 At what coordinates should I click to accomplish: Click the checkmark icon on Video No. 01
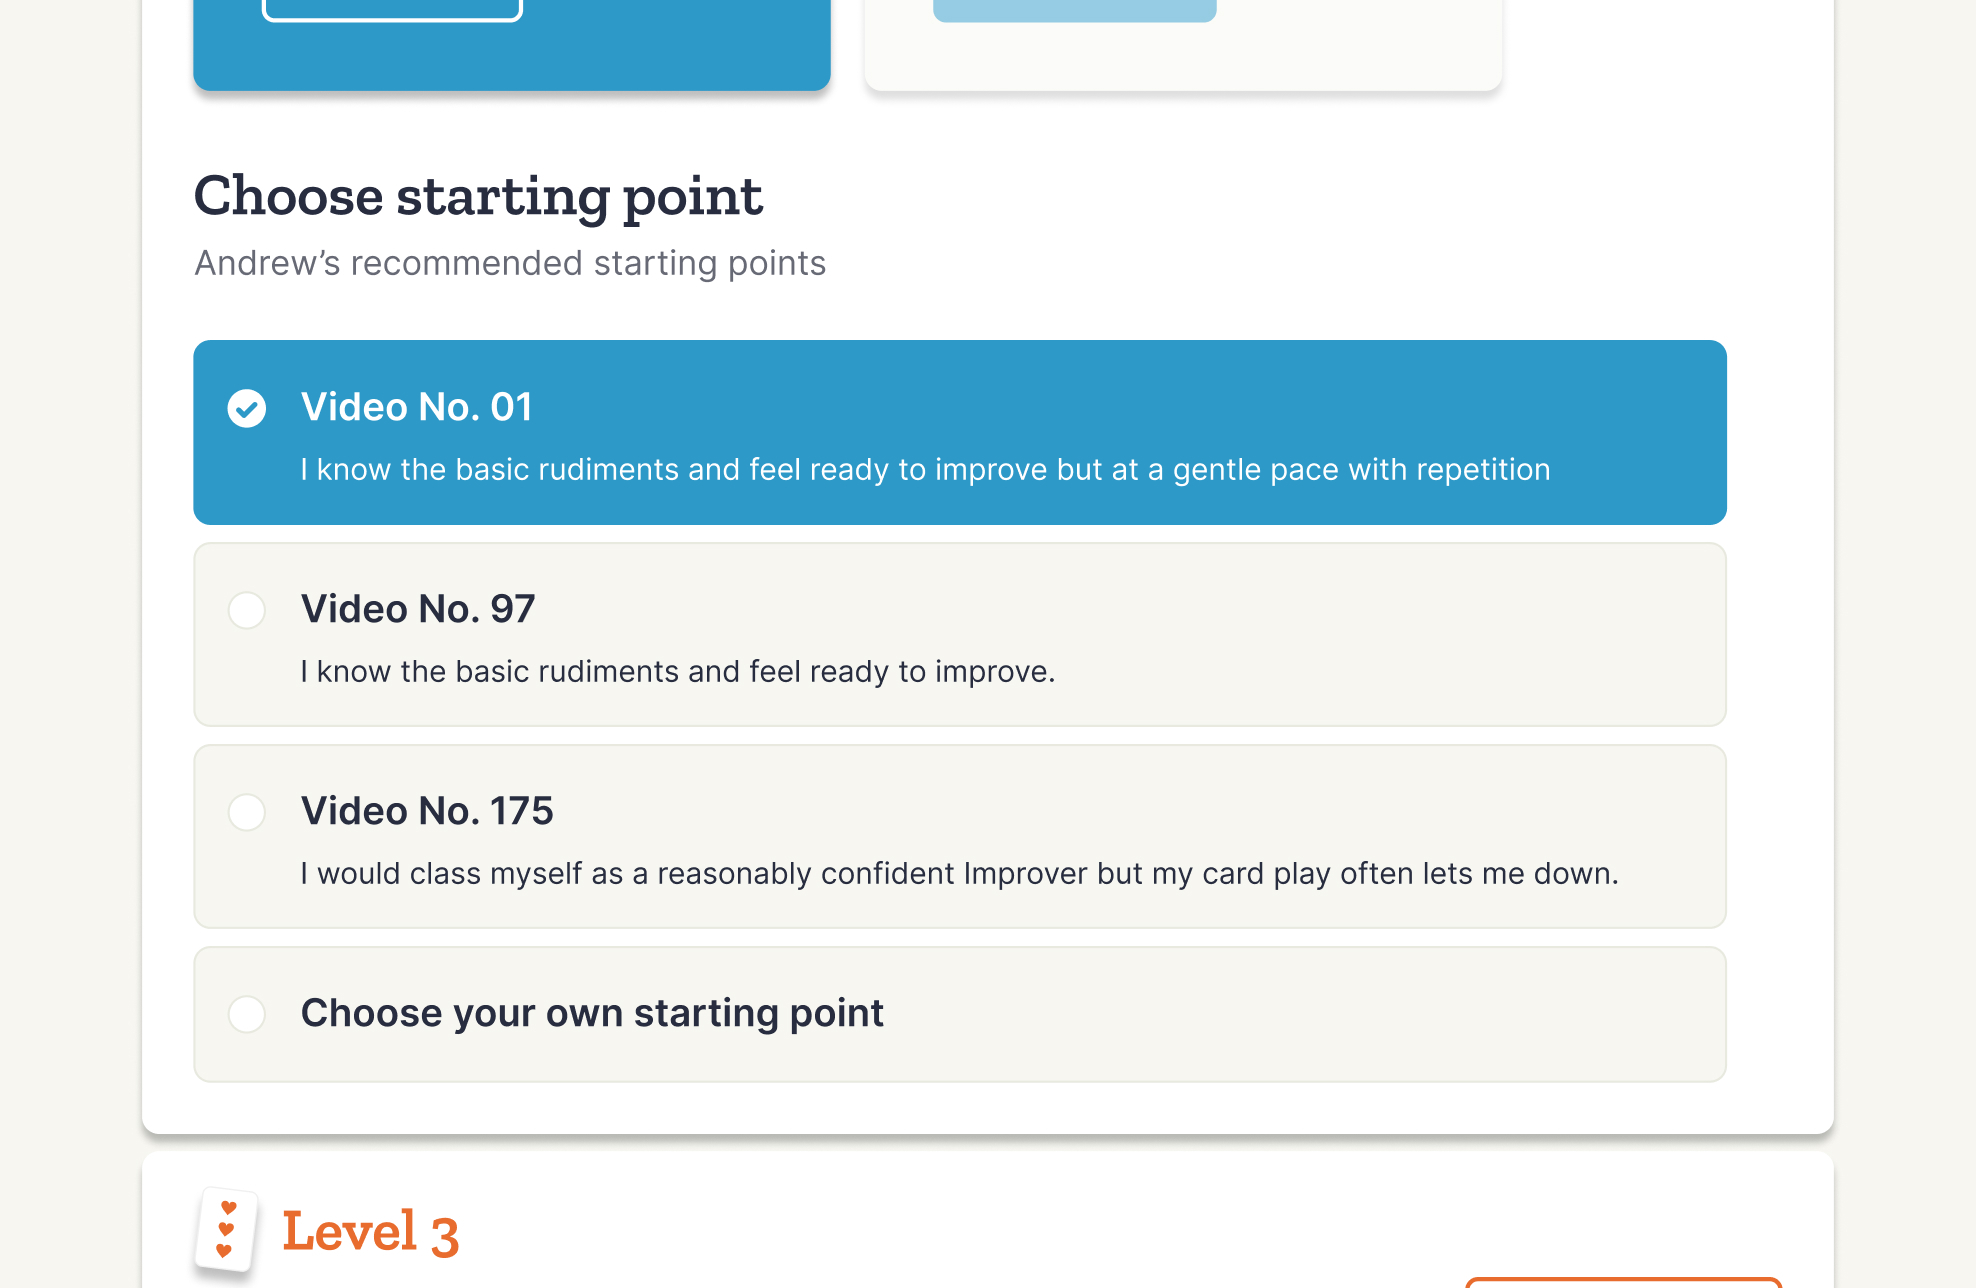coord(247,410)
